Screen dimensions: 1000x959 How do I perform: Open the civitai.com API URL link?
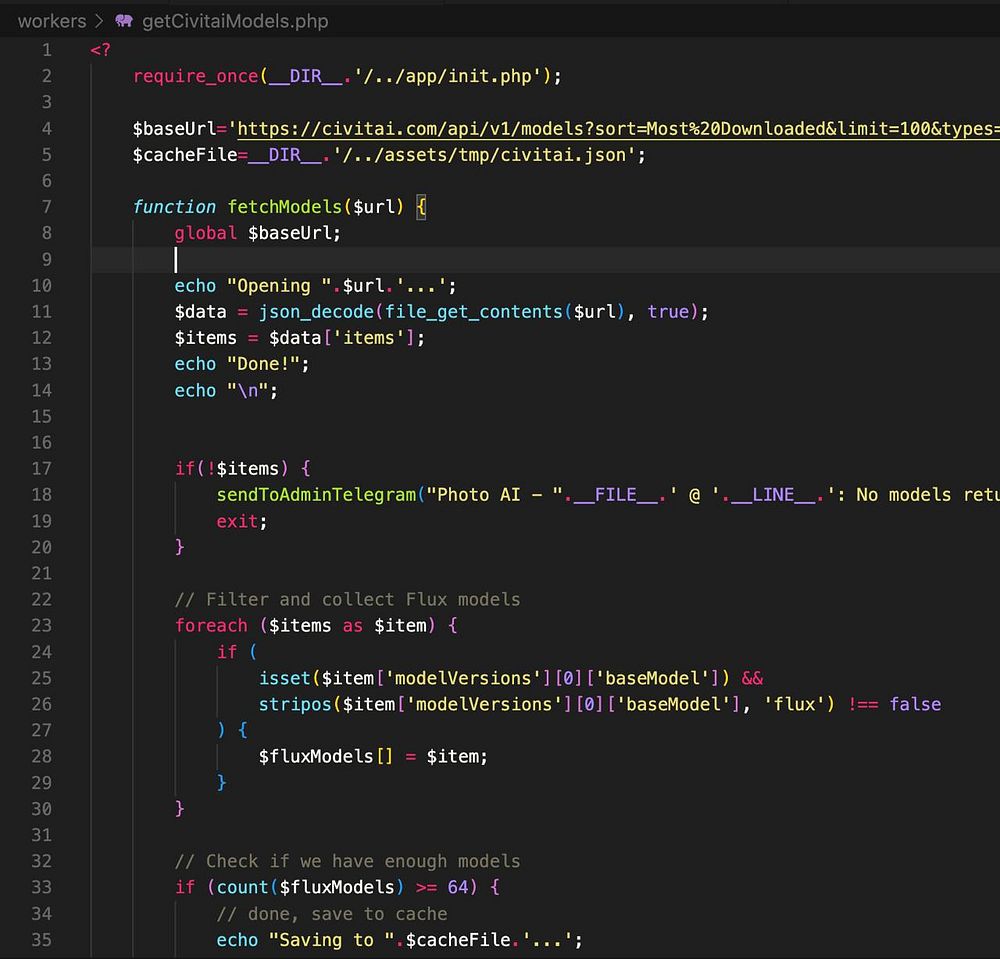tap(618, 129)
